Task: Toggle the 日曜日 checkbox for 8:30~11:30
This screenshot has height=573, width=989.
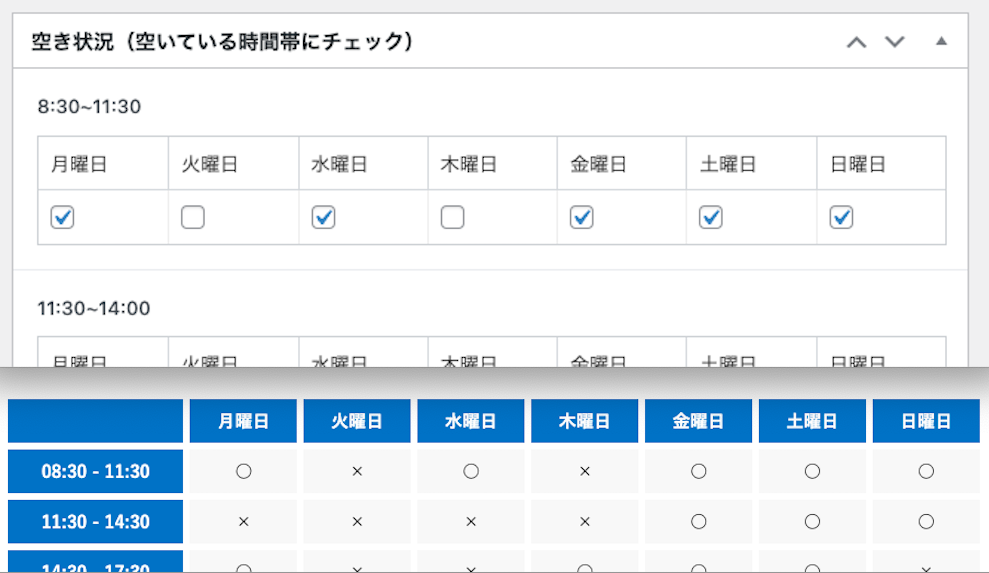Action: click(841, 217)
